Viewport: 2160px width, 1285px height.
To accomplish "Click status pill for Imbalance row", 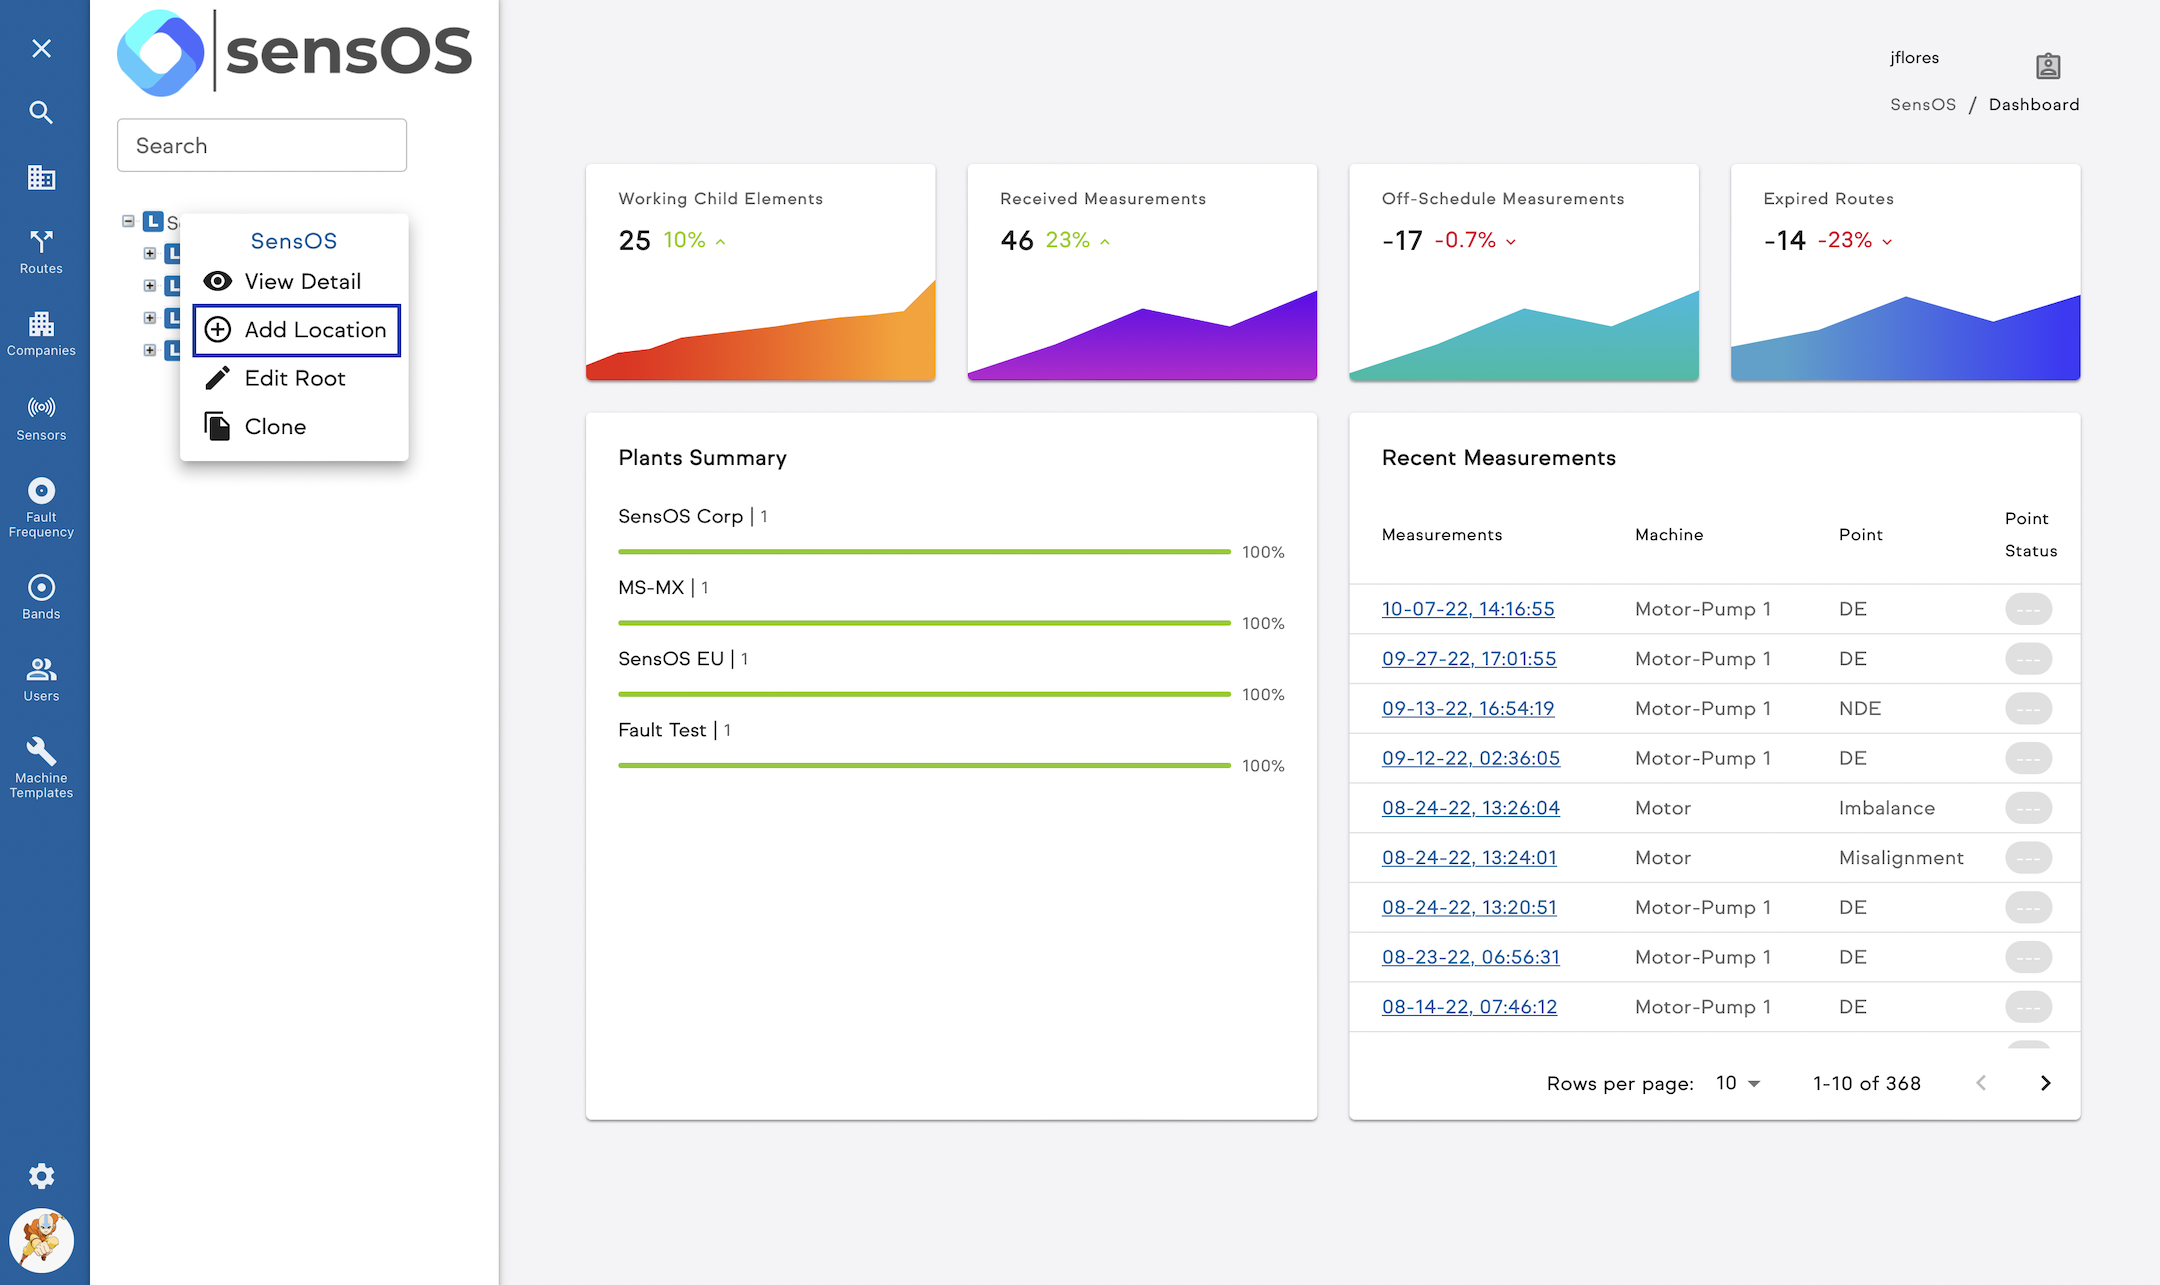I will coord(2028,808).
